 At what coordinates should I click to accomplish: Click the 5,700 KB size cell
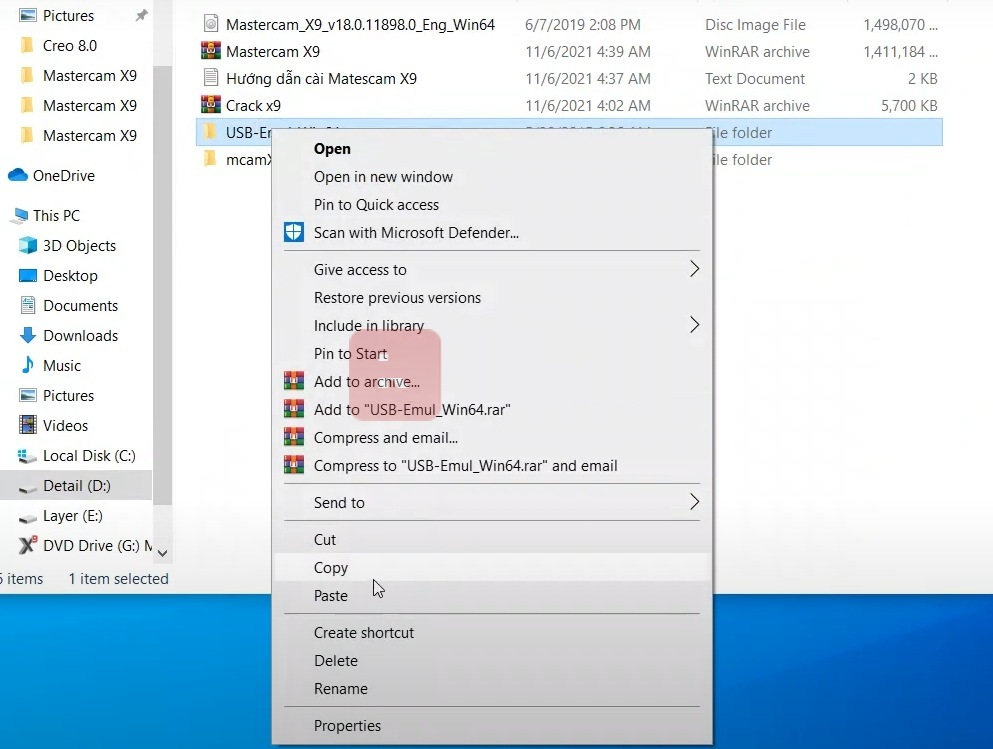(x=909, y=105)
